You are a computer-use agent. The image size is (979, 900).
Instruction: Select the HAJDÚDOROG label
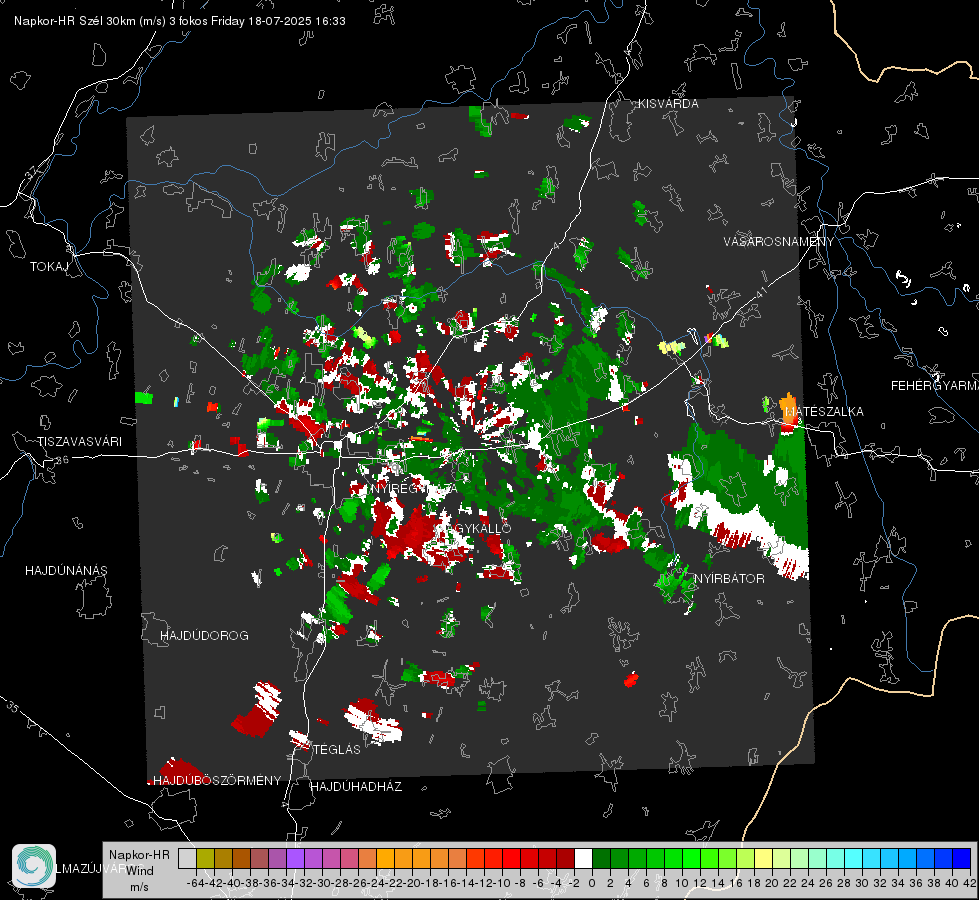(x=204, y=636)
